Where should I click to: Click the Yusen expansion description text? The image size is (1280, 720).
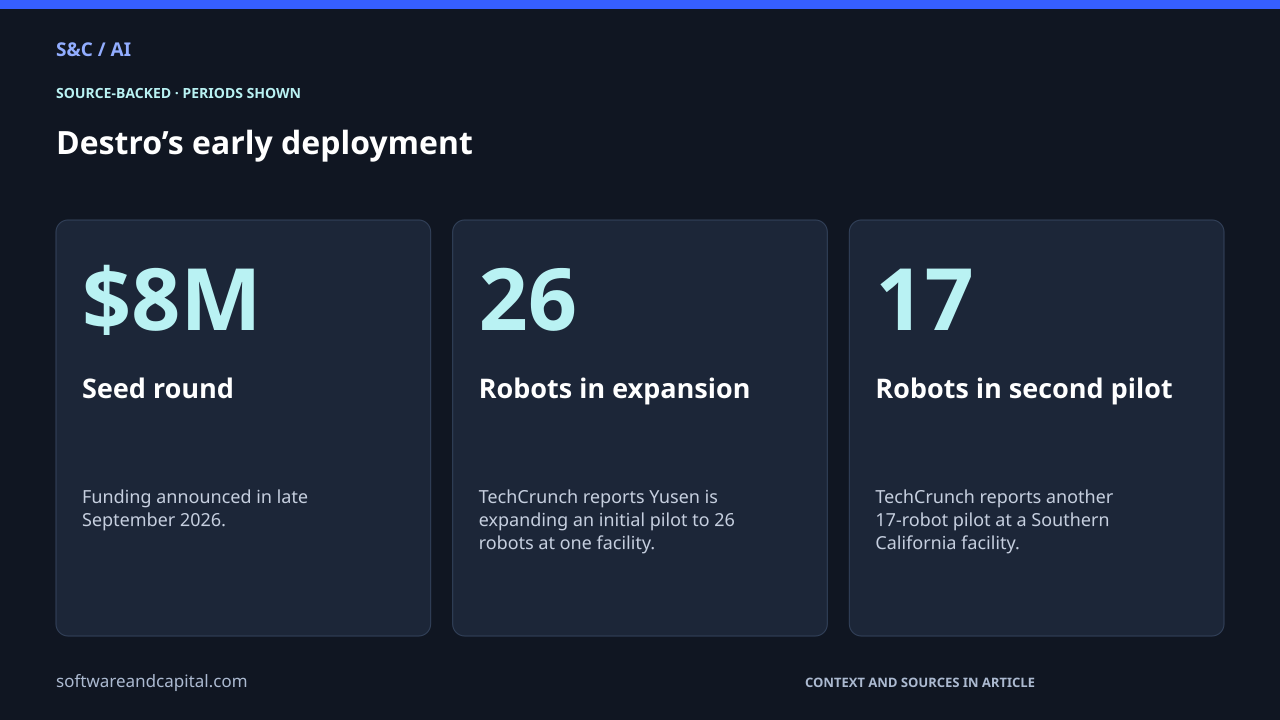(x=607, y=520)
